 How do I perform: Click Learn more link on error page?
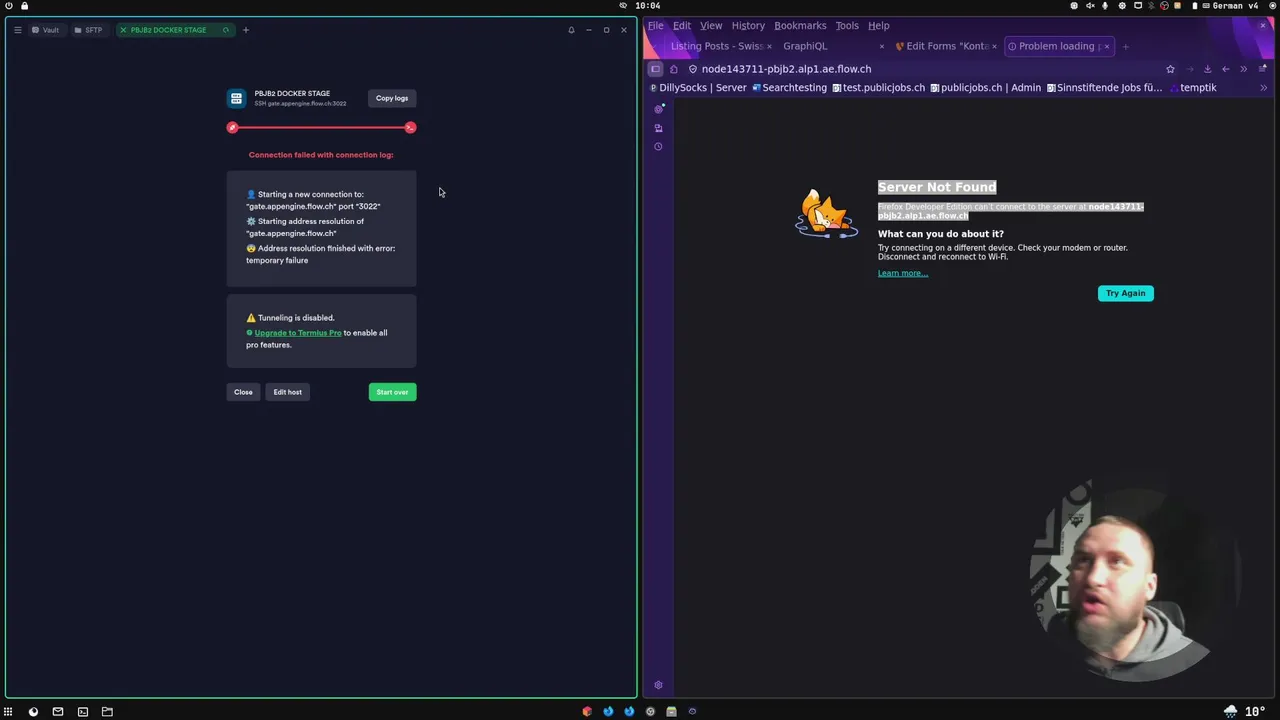pyautogui.click(x=903, y=273)
